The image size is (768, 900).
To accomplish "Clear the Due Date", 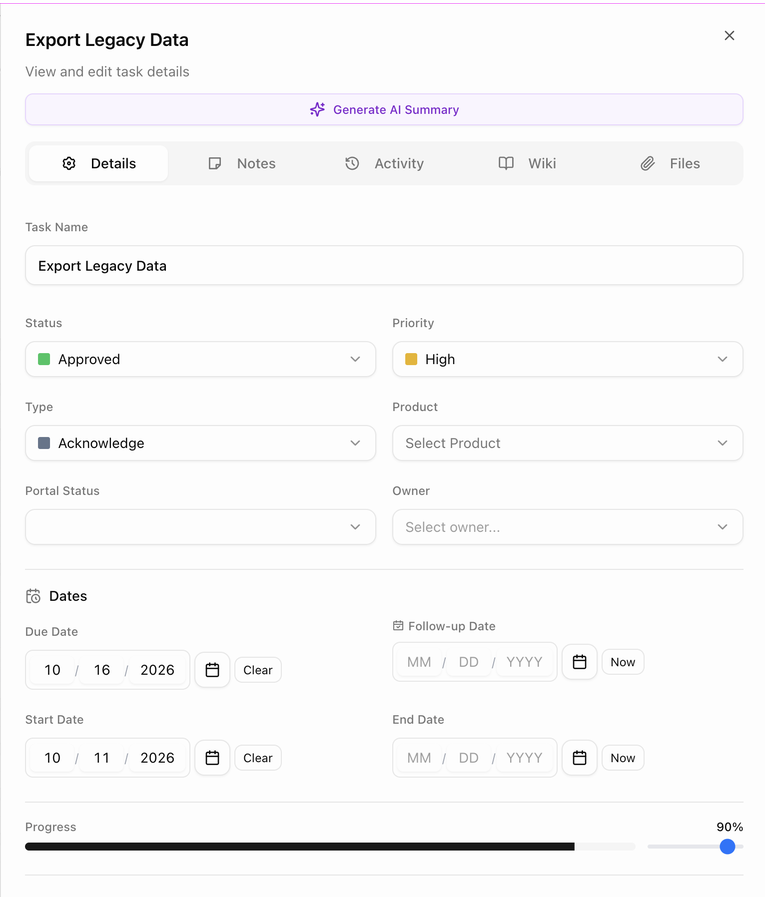I will point(258,670).
